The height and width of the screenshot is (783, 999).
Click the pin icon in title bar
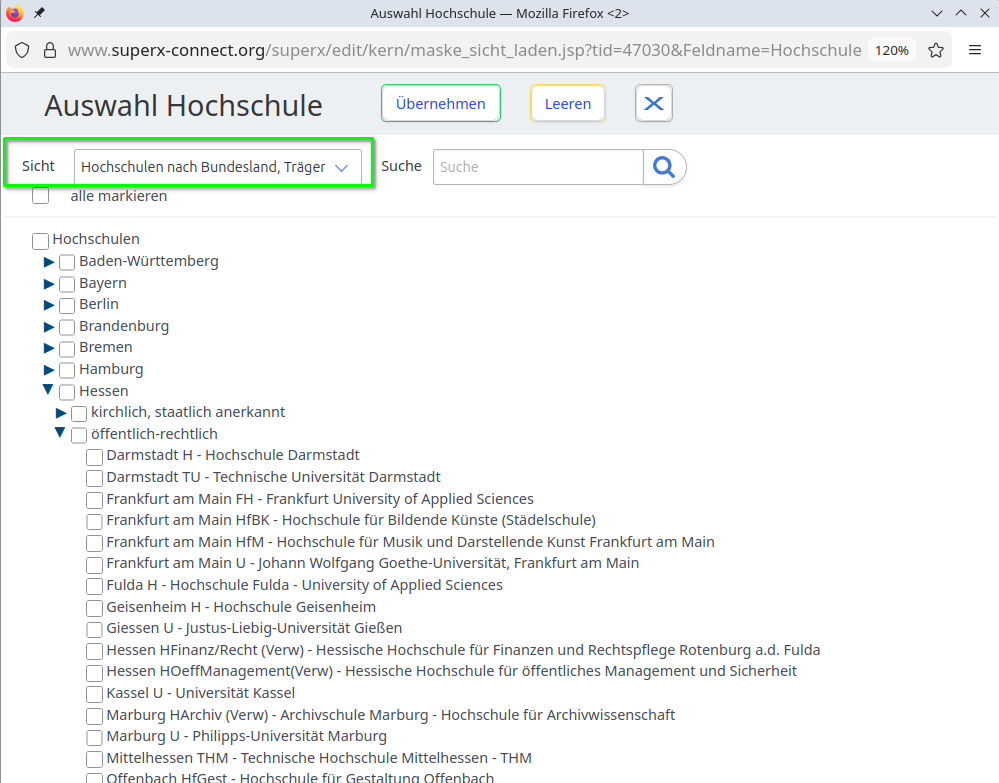point(39,13)
